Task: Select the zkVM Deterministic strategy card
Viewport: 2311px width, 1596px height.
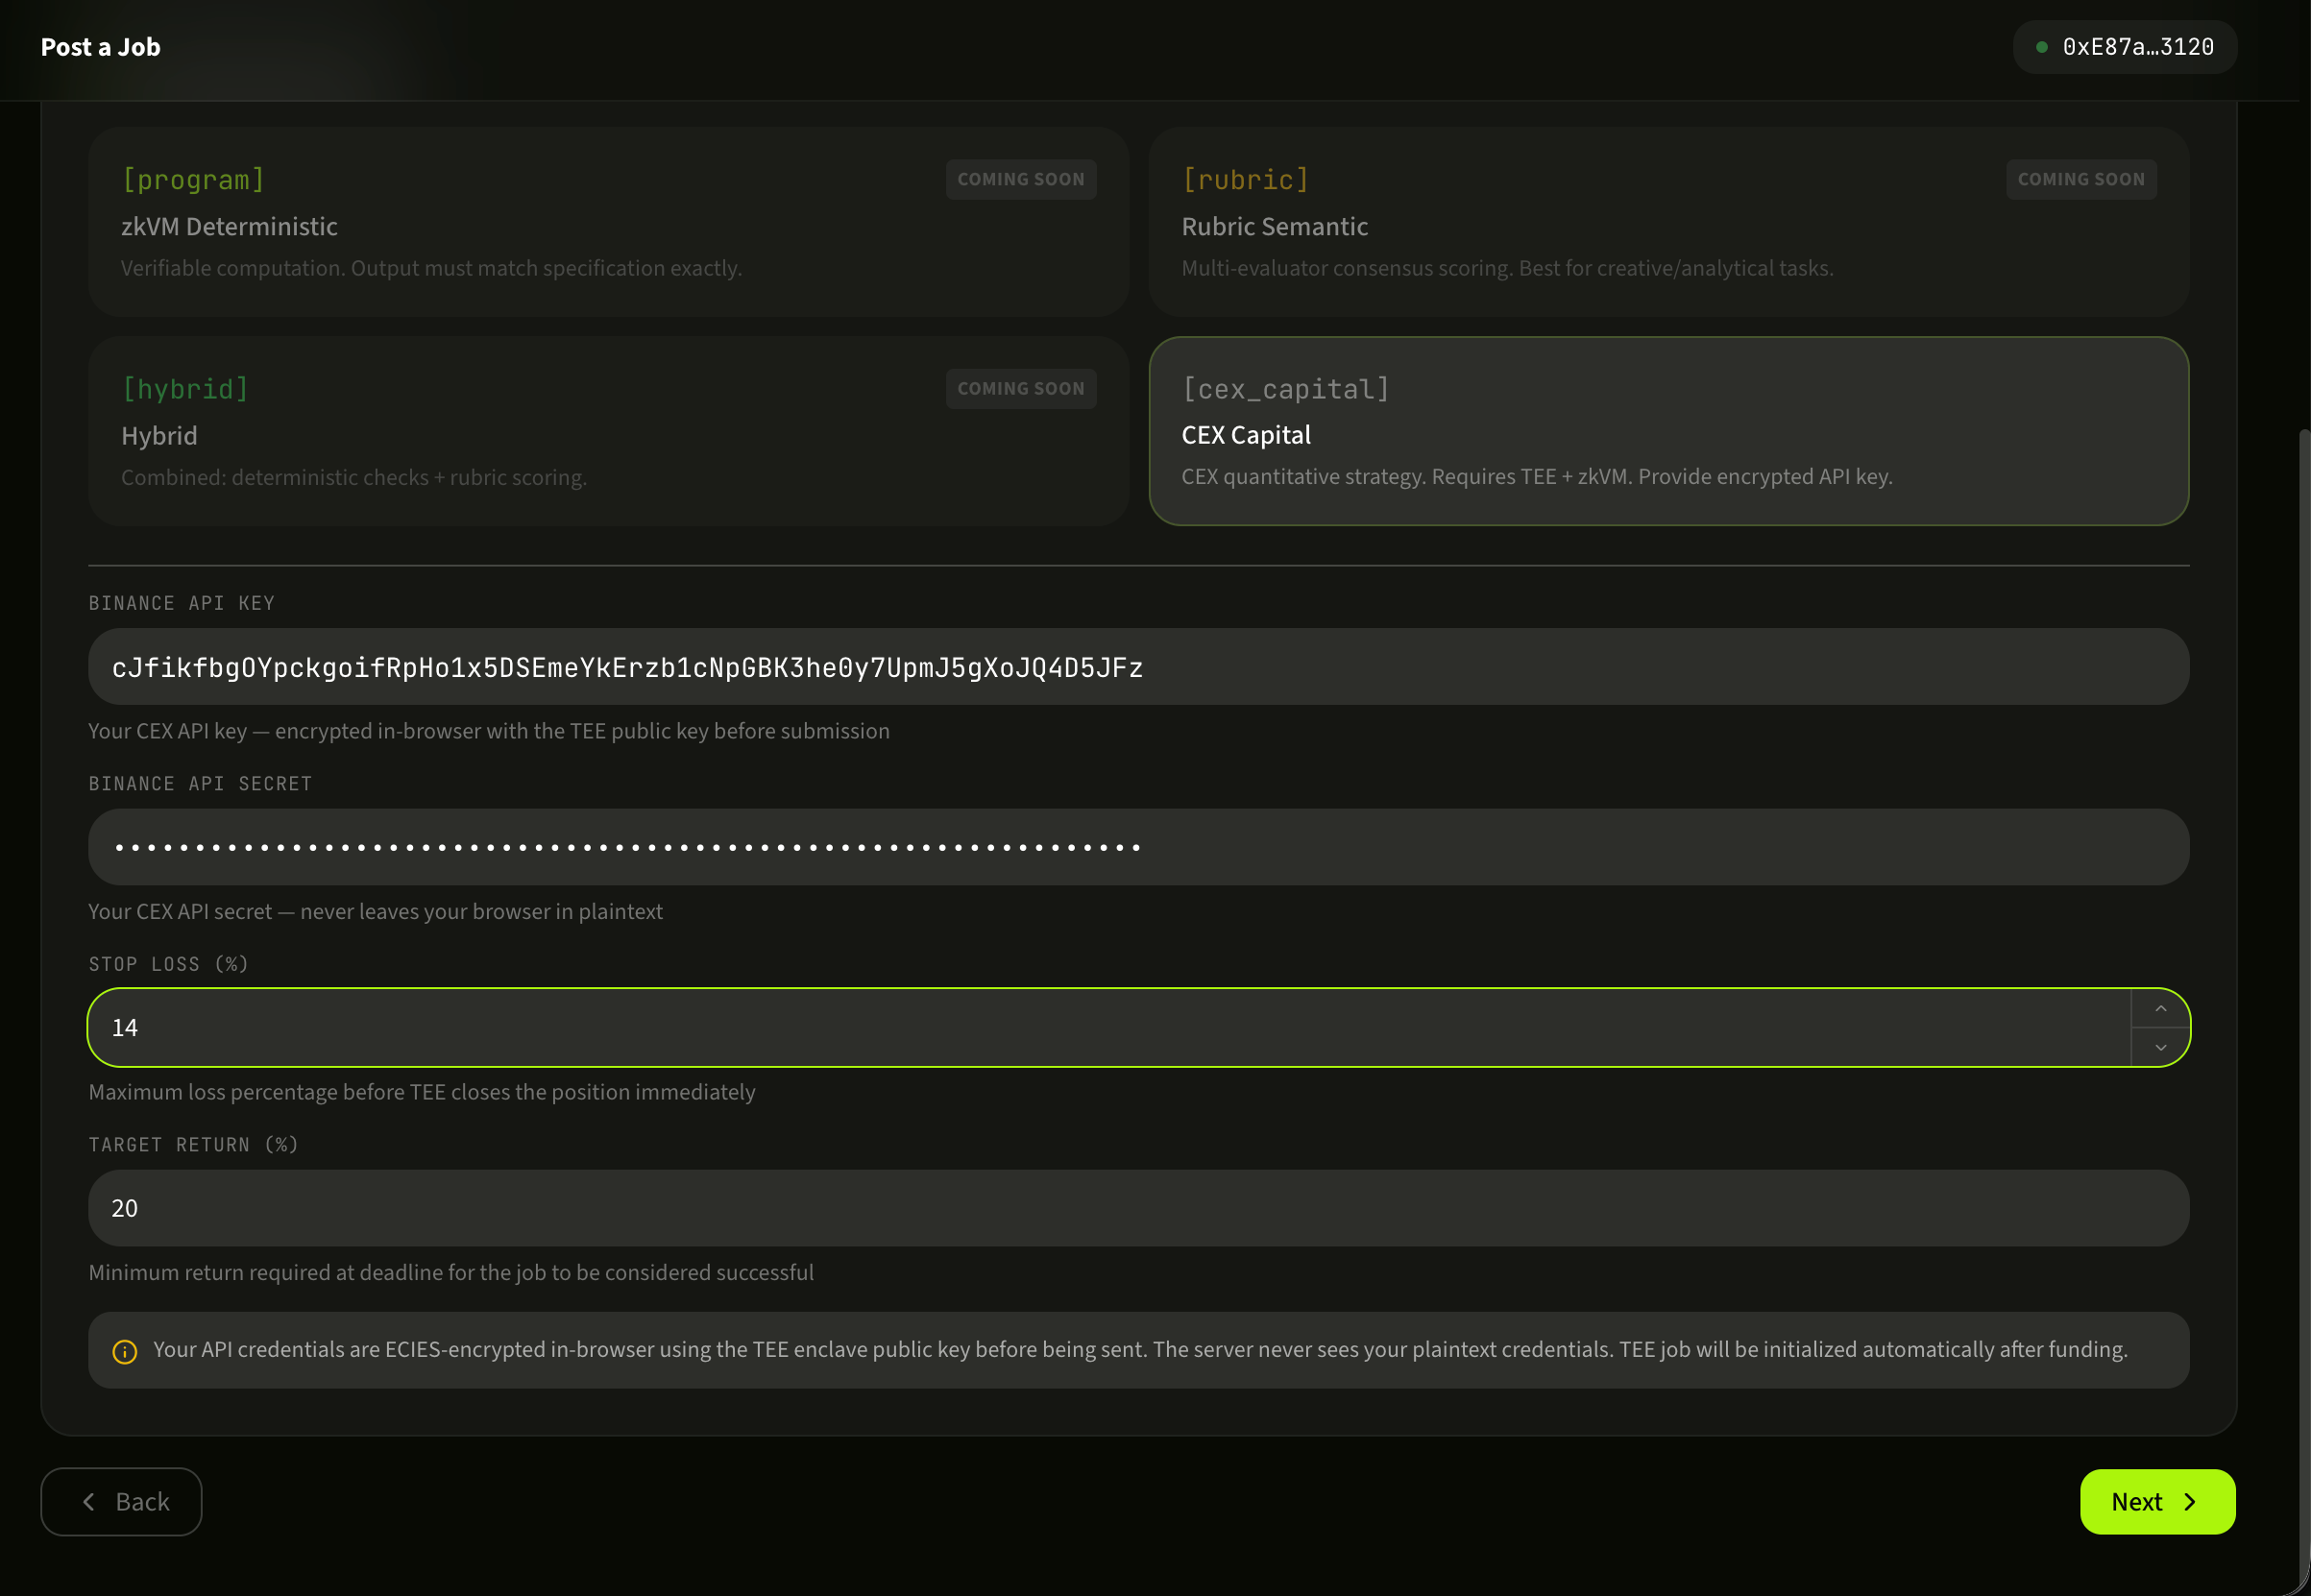Action: coord(608,222)
